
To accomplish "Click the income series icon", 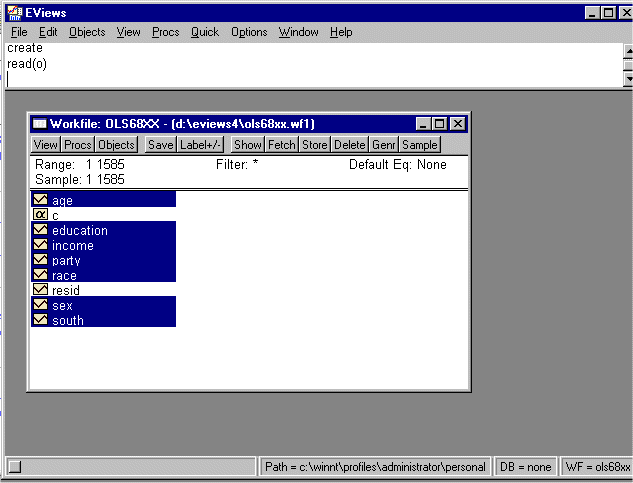I will pyautogui.click(x=40, y=245).
